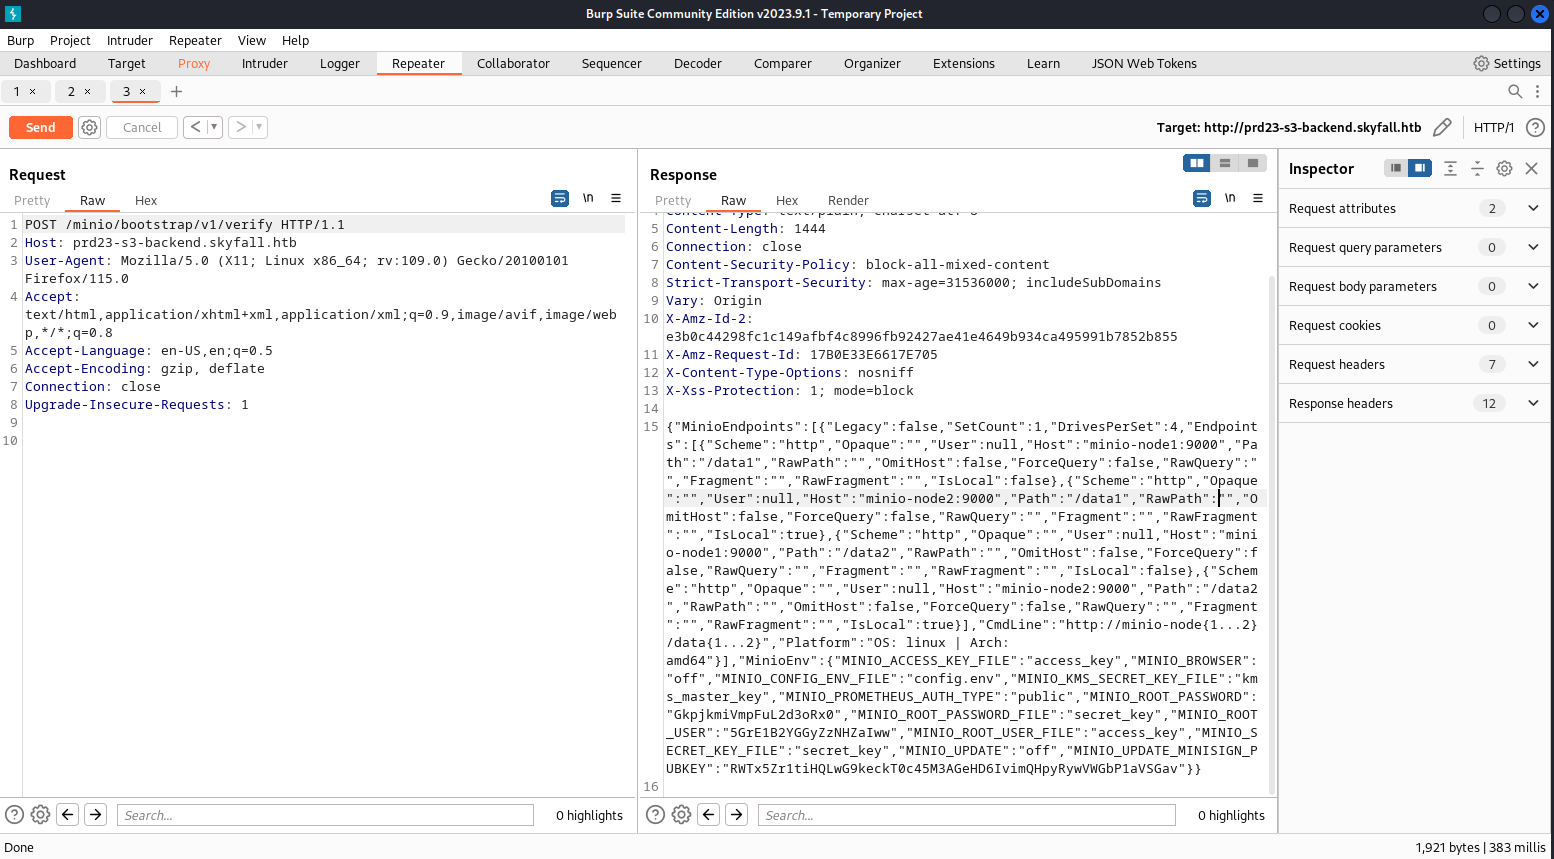Switch Inspector to docked panel layout
The height and width of the screenshot is (859, 1554).
click(1420, 168)
